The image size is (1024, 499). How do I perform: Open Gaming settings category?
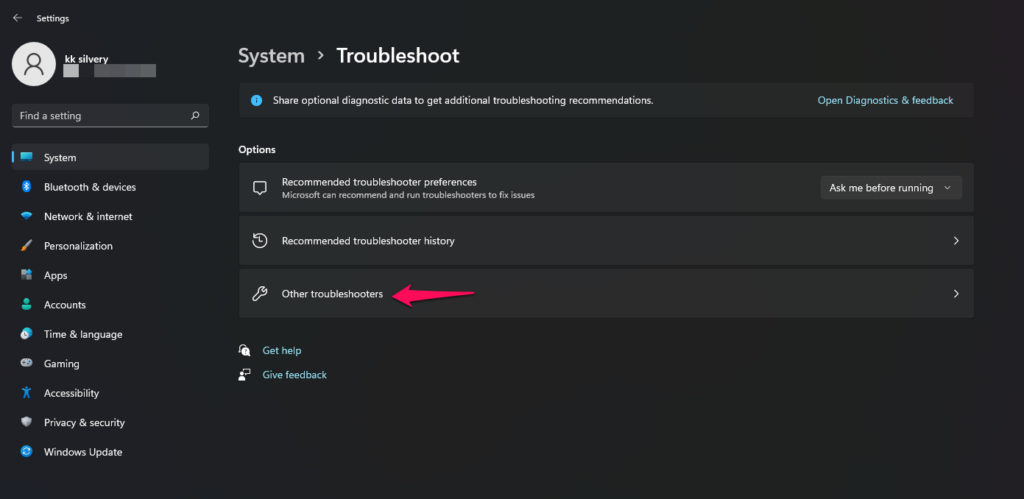(x=110, y=363)
